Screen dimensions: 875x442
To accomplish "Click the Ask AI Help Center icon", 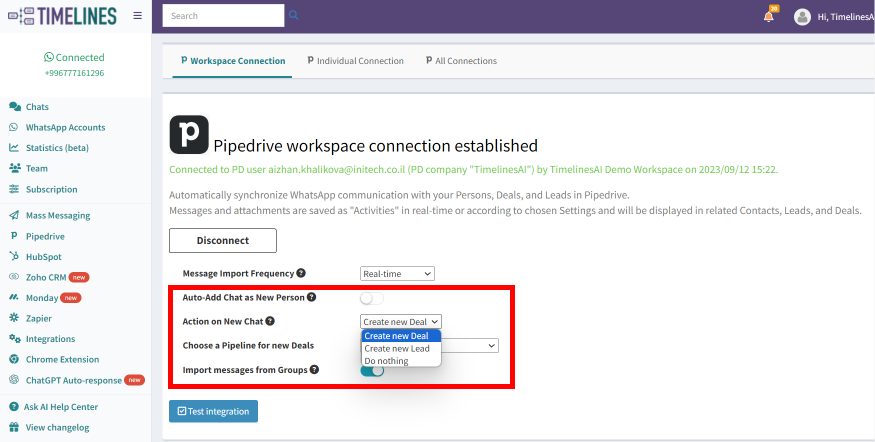I will tap(14, 407).
